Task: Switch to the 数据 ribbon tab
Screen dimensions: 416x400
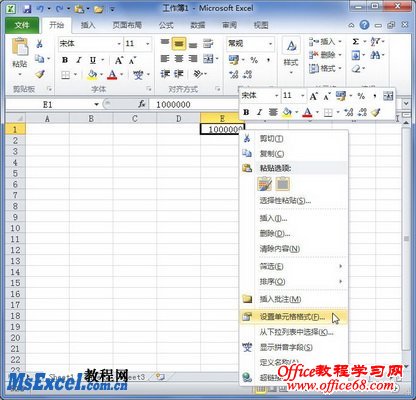Action: (x=198, y=25)
